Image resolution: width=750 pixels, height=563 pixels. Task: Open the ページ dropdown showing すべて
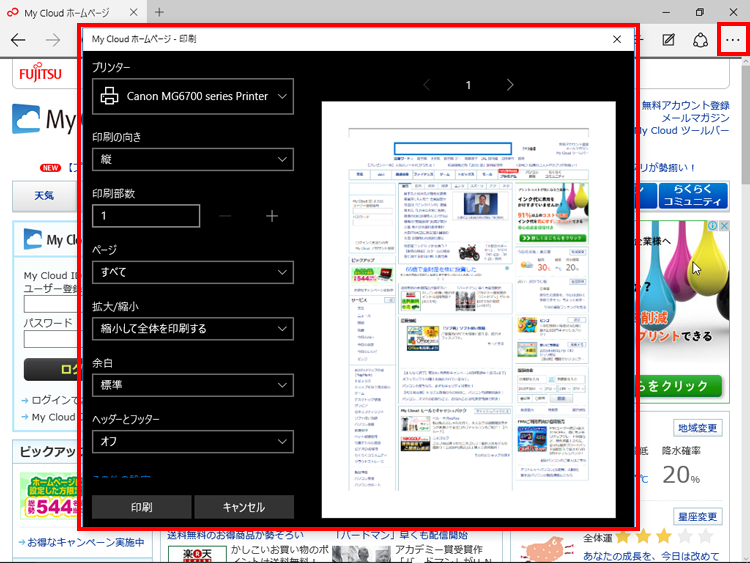click(192, 272)
